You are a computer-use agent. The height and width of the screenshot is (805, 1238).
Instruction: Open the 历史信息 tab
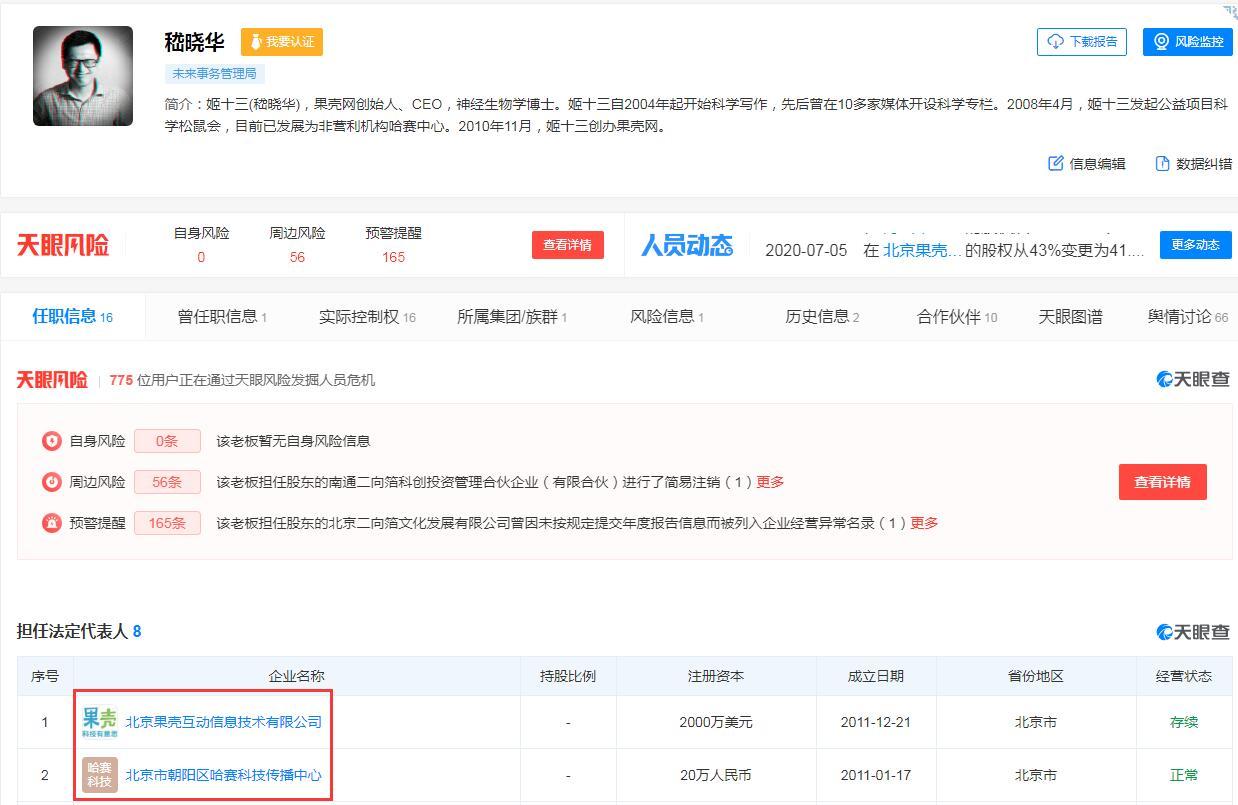click(x=822, y=317)
